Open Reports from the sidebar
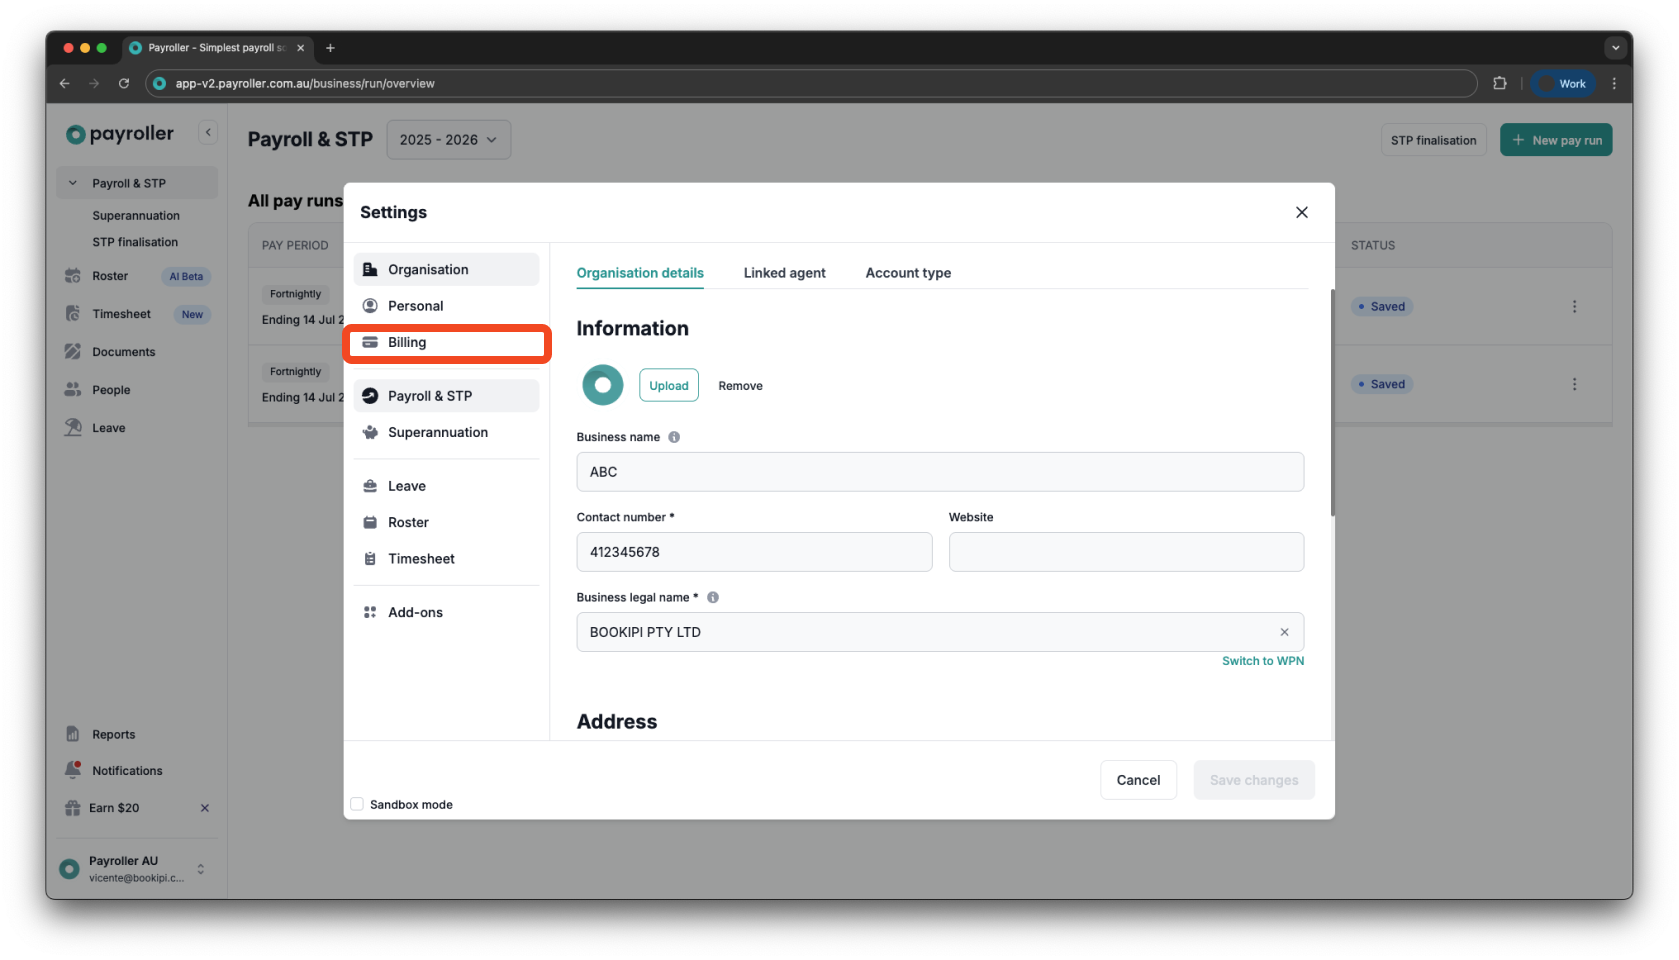 113,733
